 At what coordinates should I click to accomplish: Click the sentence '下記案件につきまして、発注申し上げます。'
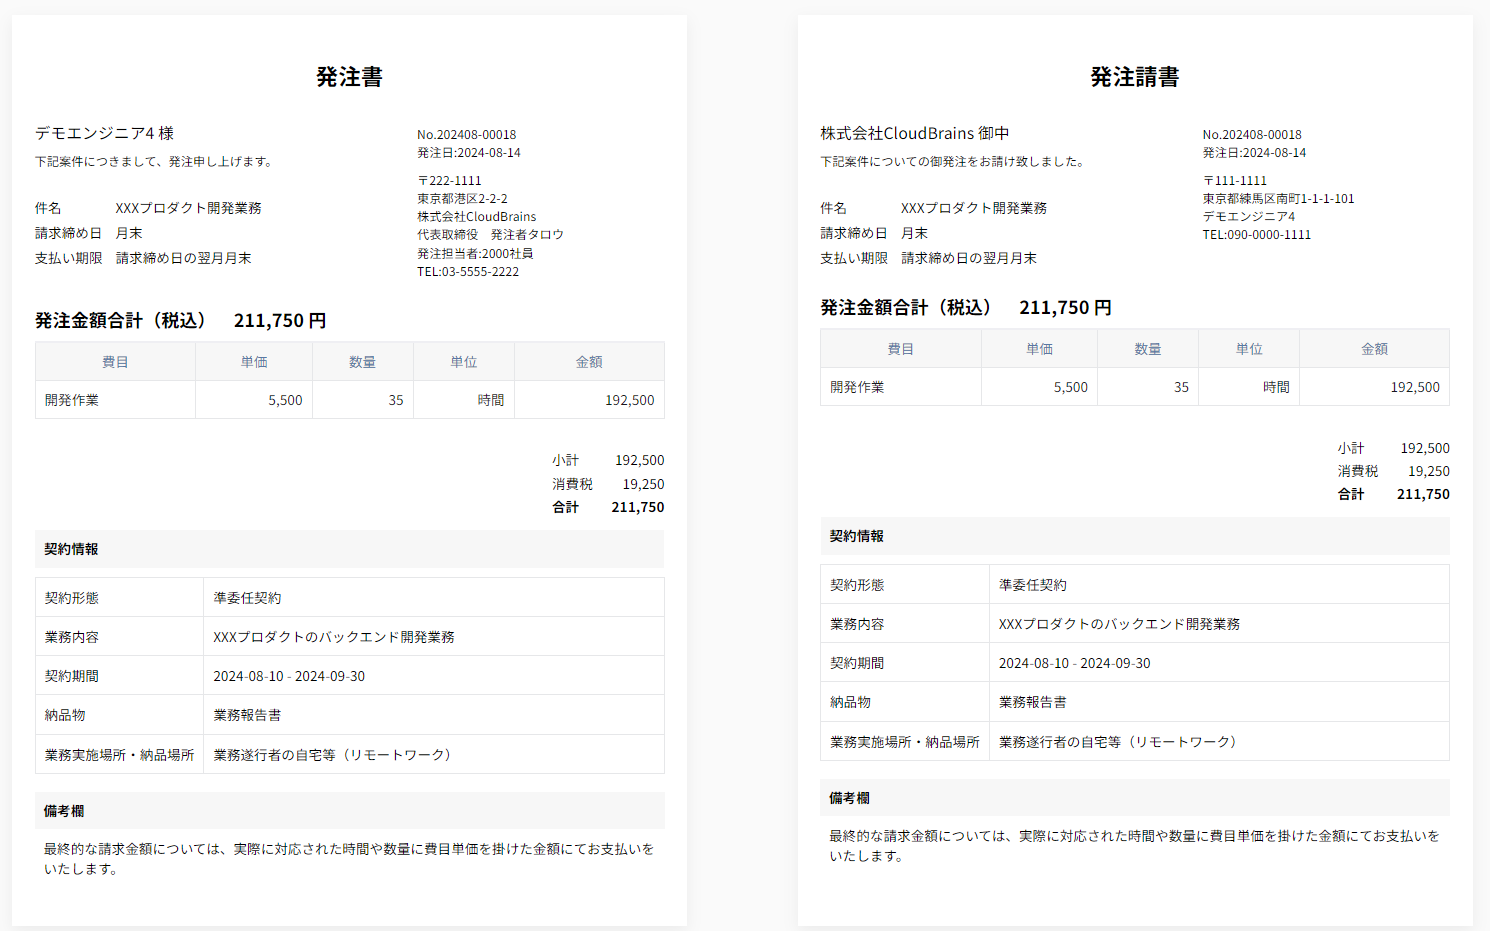(156, 161)
